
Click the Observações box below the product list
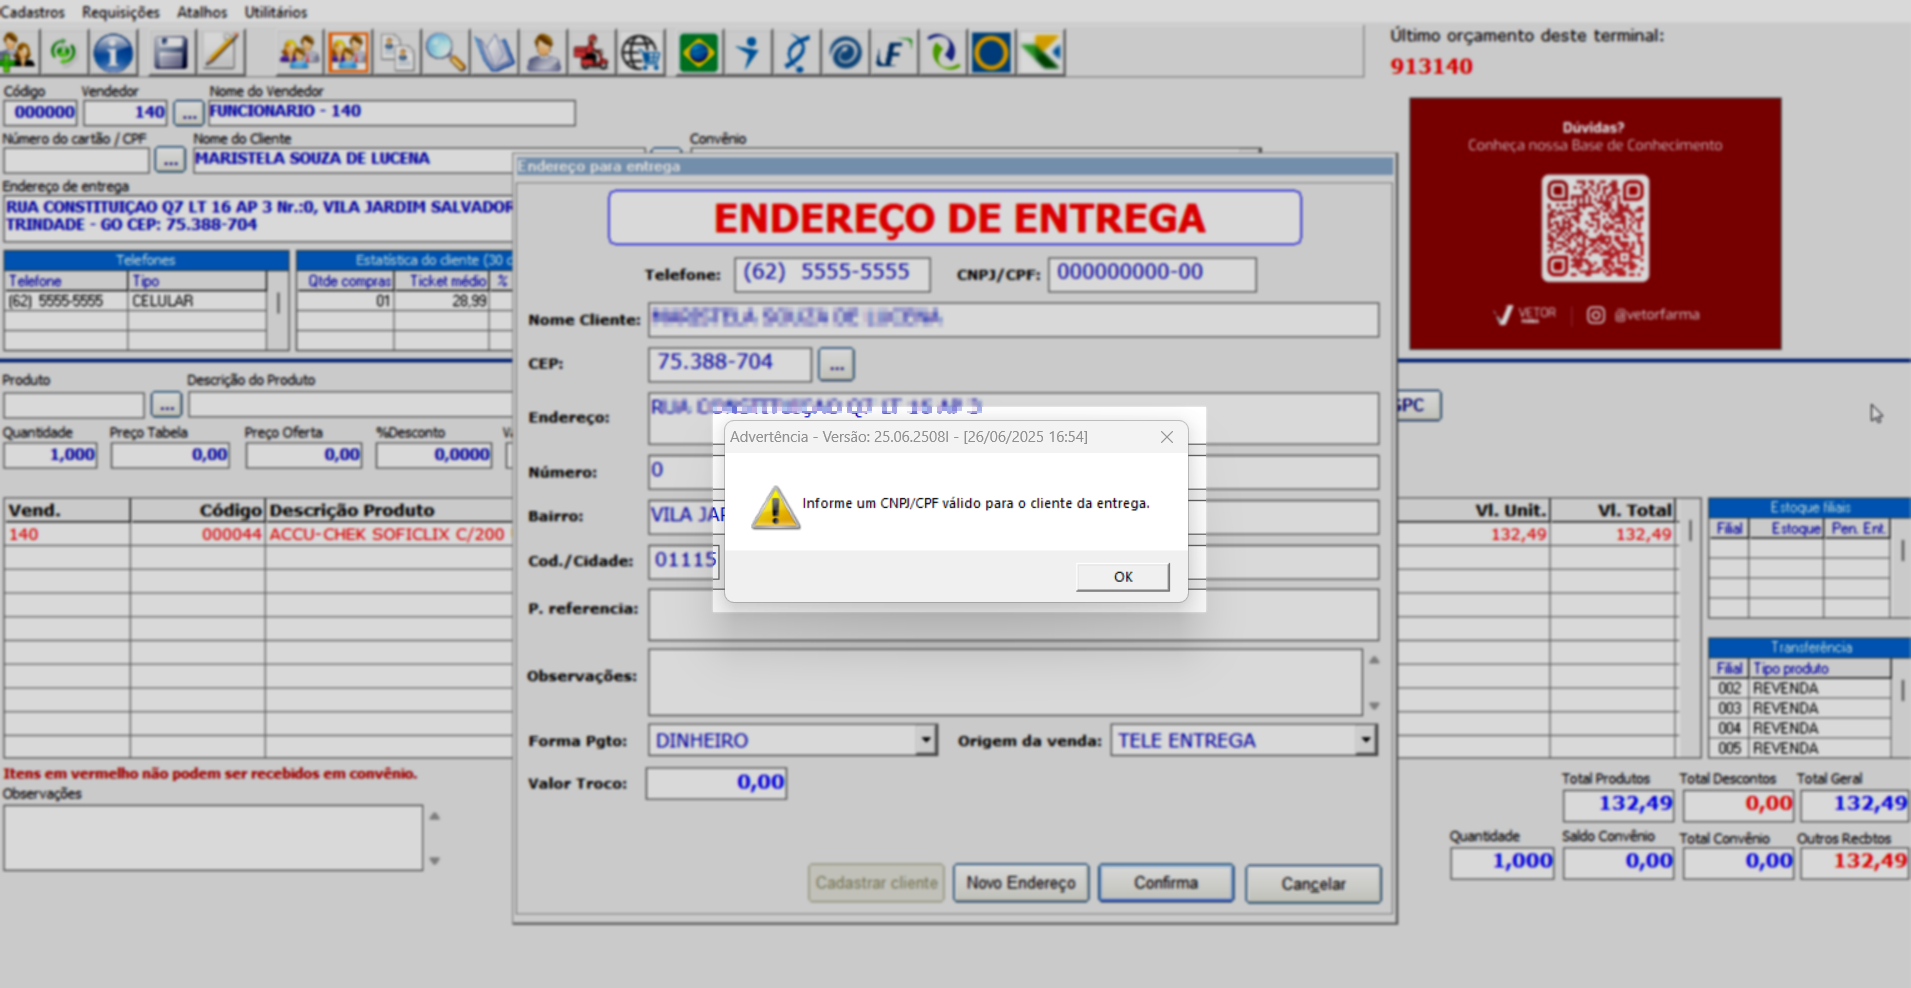tap(213, 838)
